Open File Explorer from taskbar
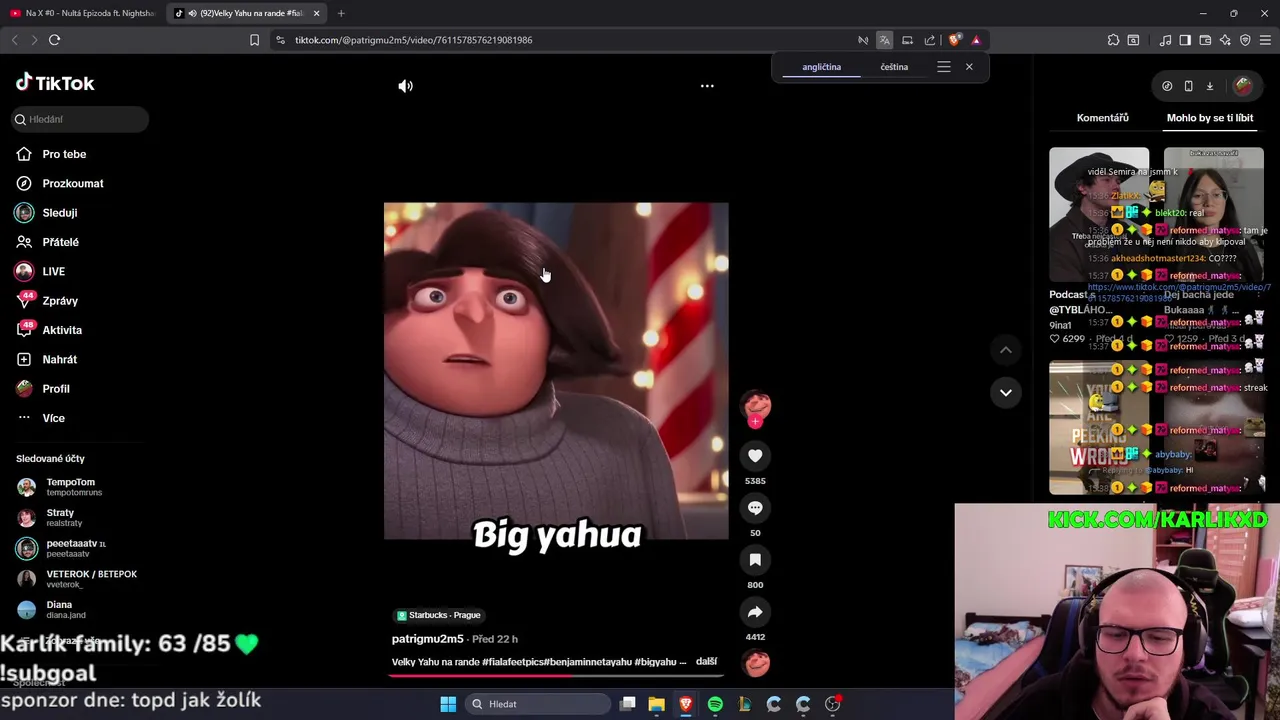Screen dimensions: 1280x720 point(656,704)
